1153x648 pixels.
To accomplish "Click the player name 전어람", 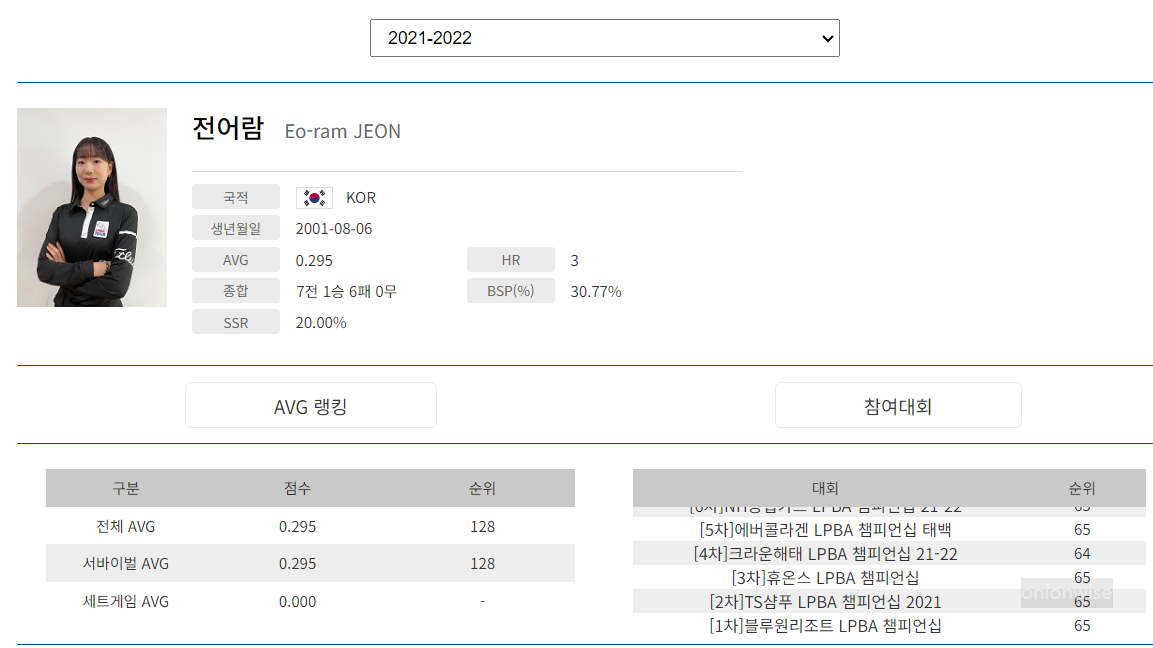I will point(226,131).
